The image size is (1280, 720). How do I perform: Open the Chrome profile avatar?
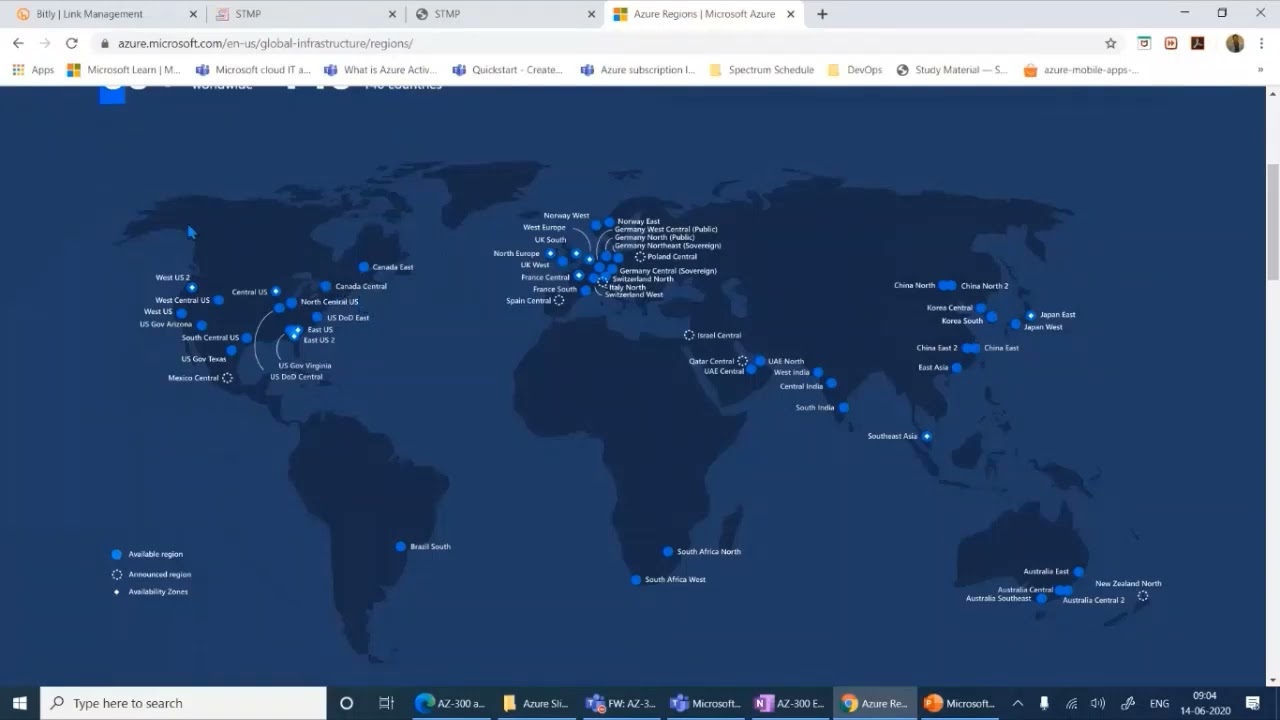click(1235, 43)
